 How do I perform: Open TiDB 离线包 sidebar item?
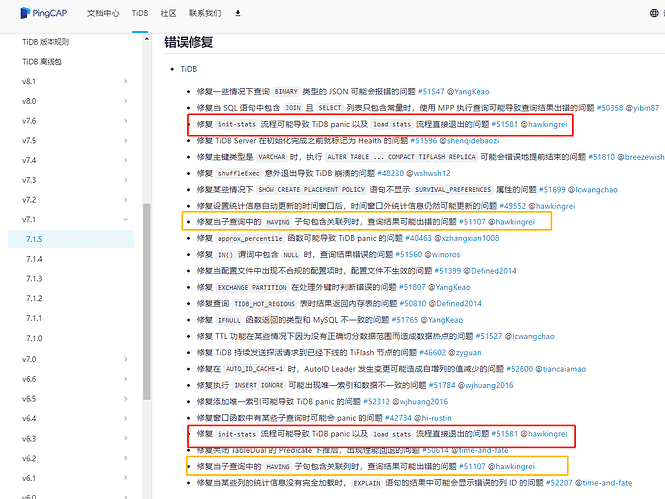(42, 62)
